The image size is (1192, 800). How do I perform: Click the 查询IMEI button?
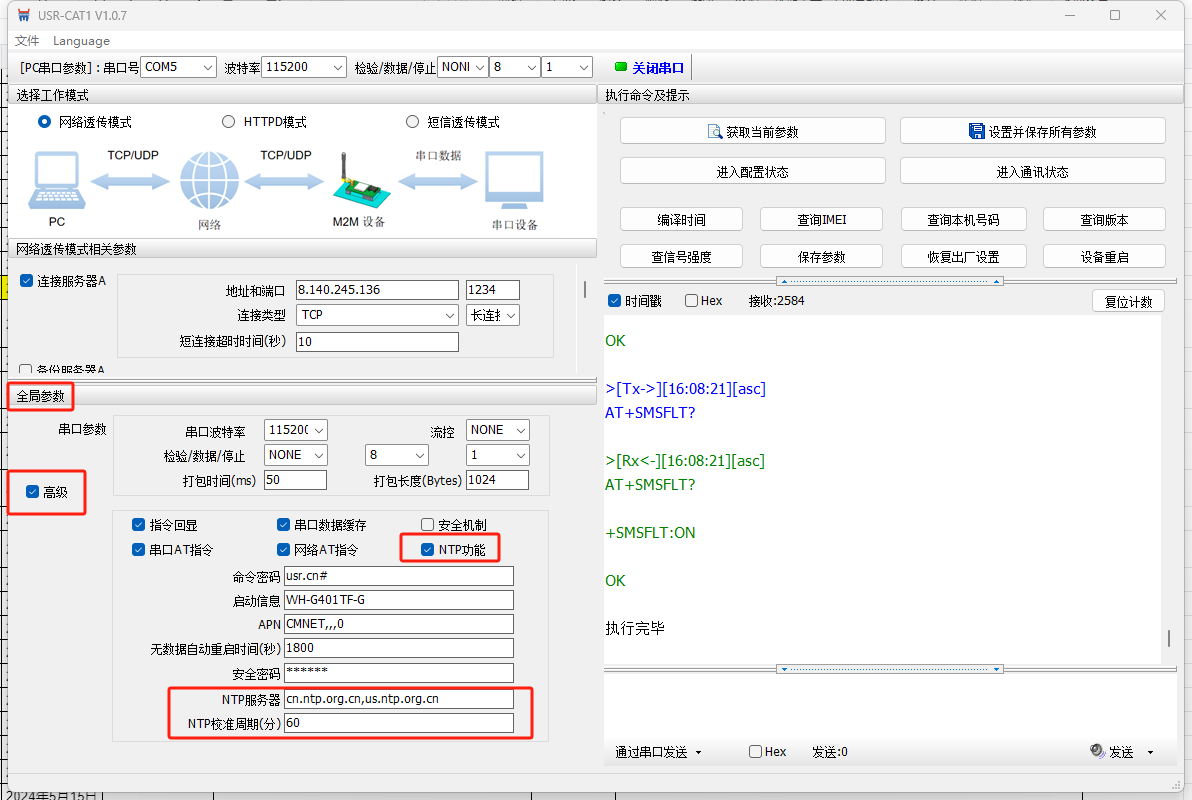[x=821, y=220]
